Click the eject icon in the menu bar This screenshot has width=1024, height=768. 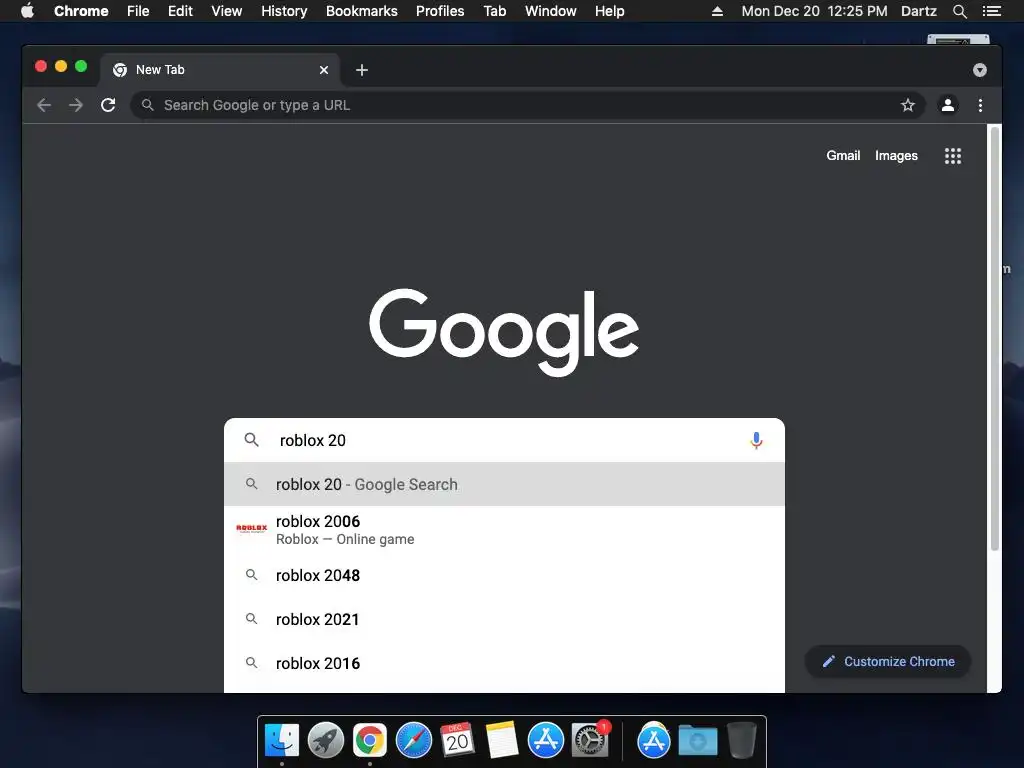pos(717,11)
